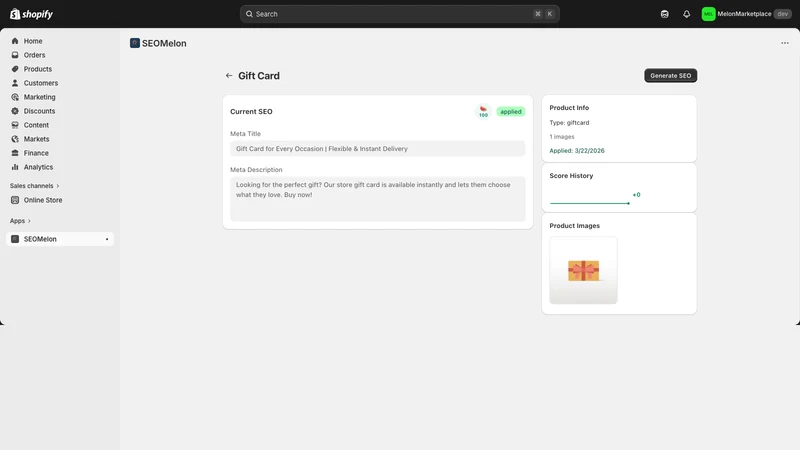800x450 pixels.
Task: Click the green MEL store avatar
Action: tap(708, 14)
